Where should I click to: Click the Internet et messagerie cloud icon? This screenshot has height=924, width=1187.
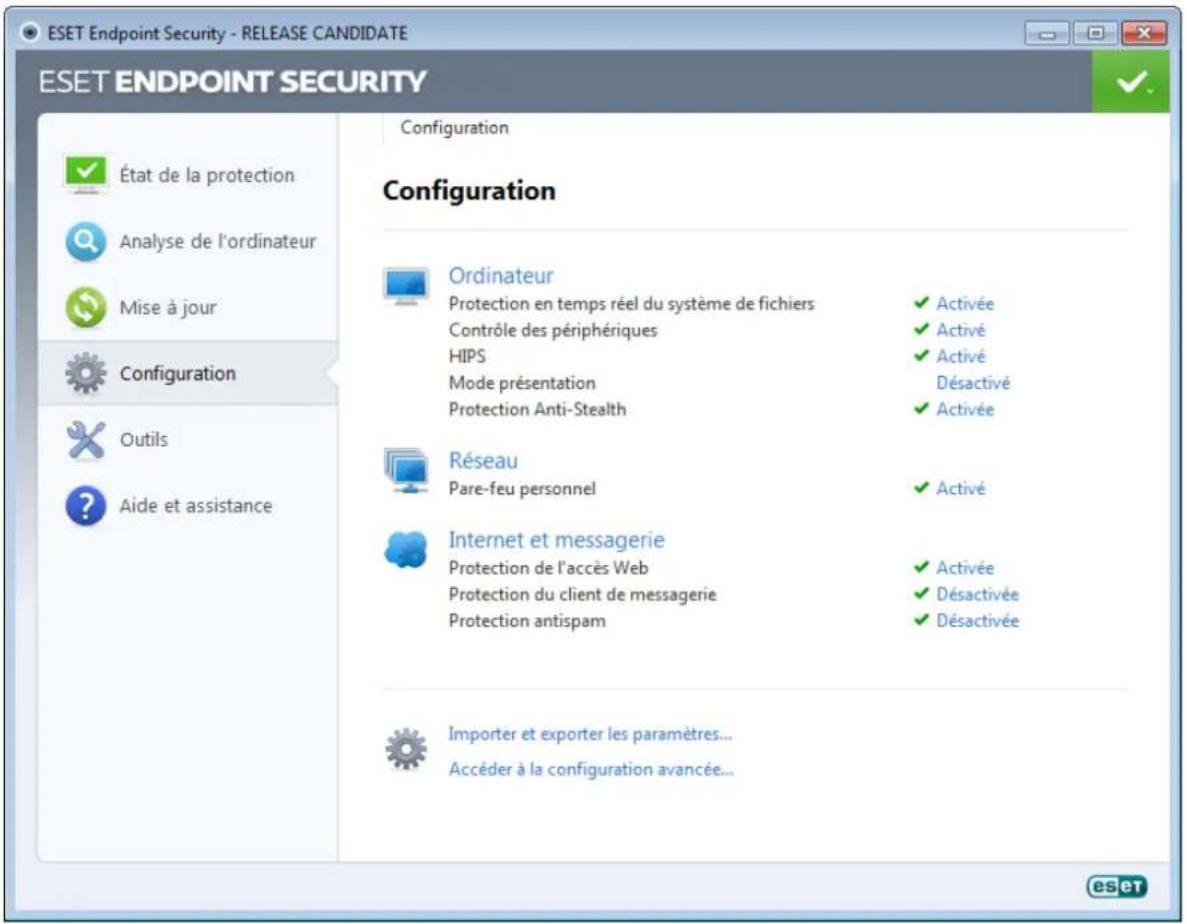[x=407, y=549]
